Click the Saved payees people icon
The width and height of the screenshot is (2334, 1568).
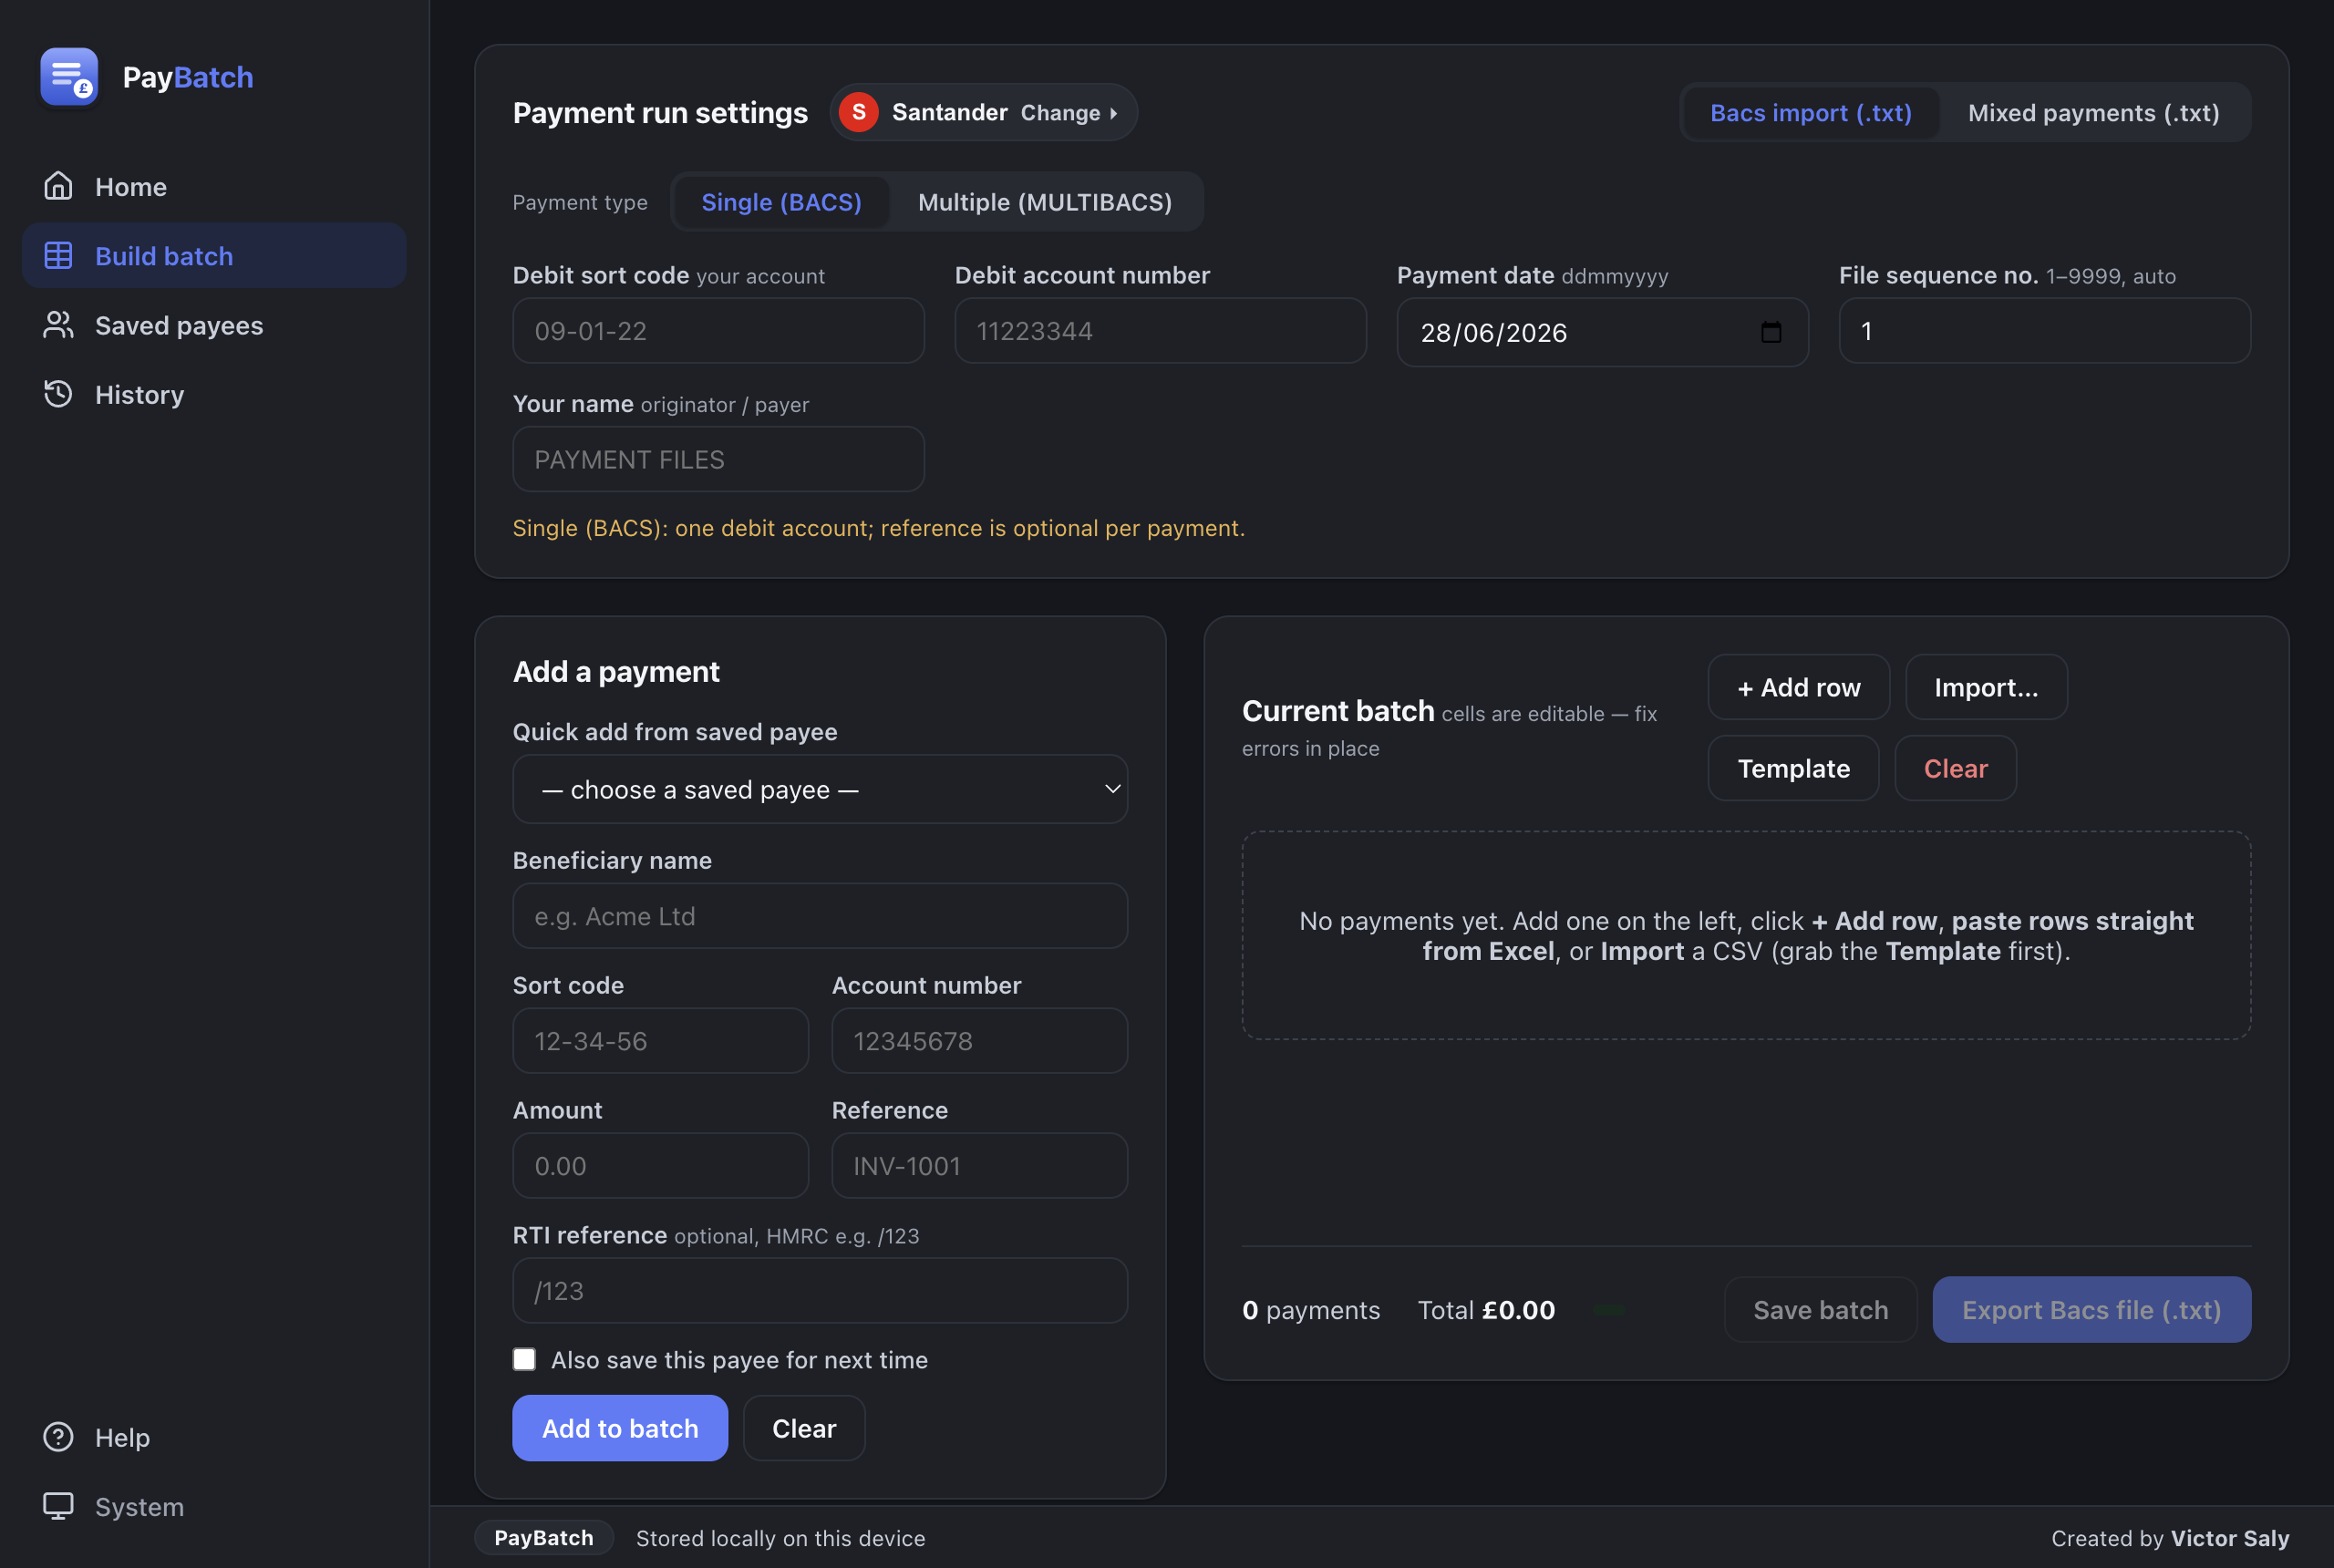coord(58,325)
